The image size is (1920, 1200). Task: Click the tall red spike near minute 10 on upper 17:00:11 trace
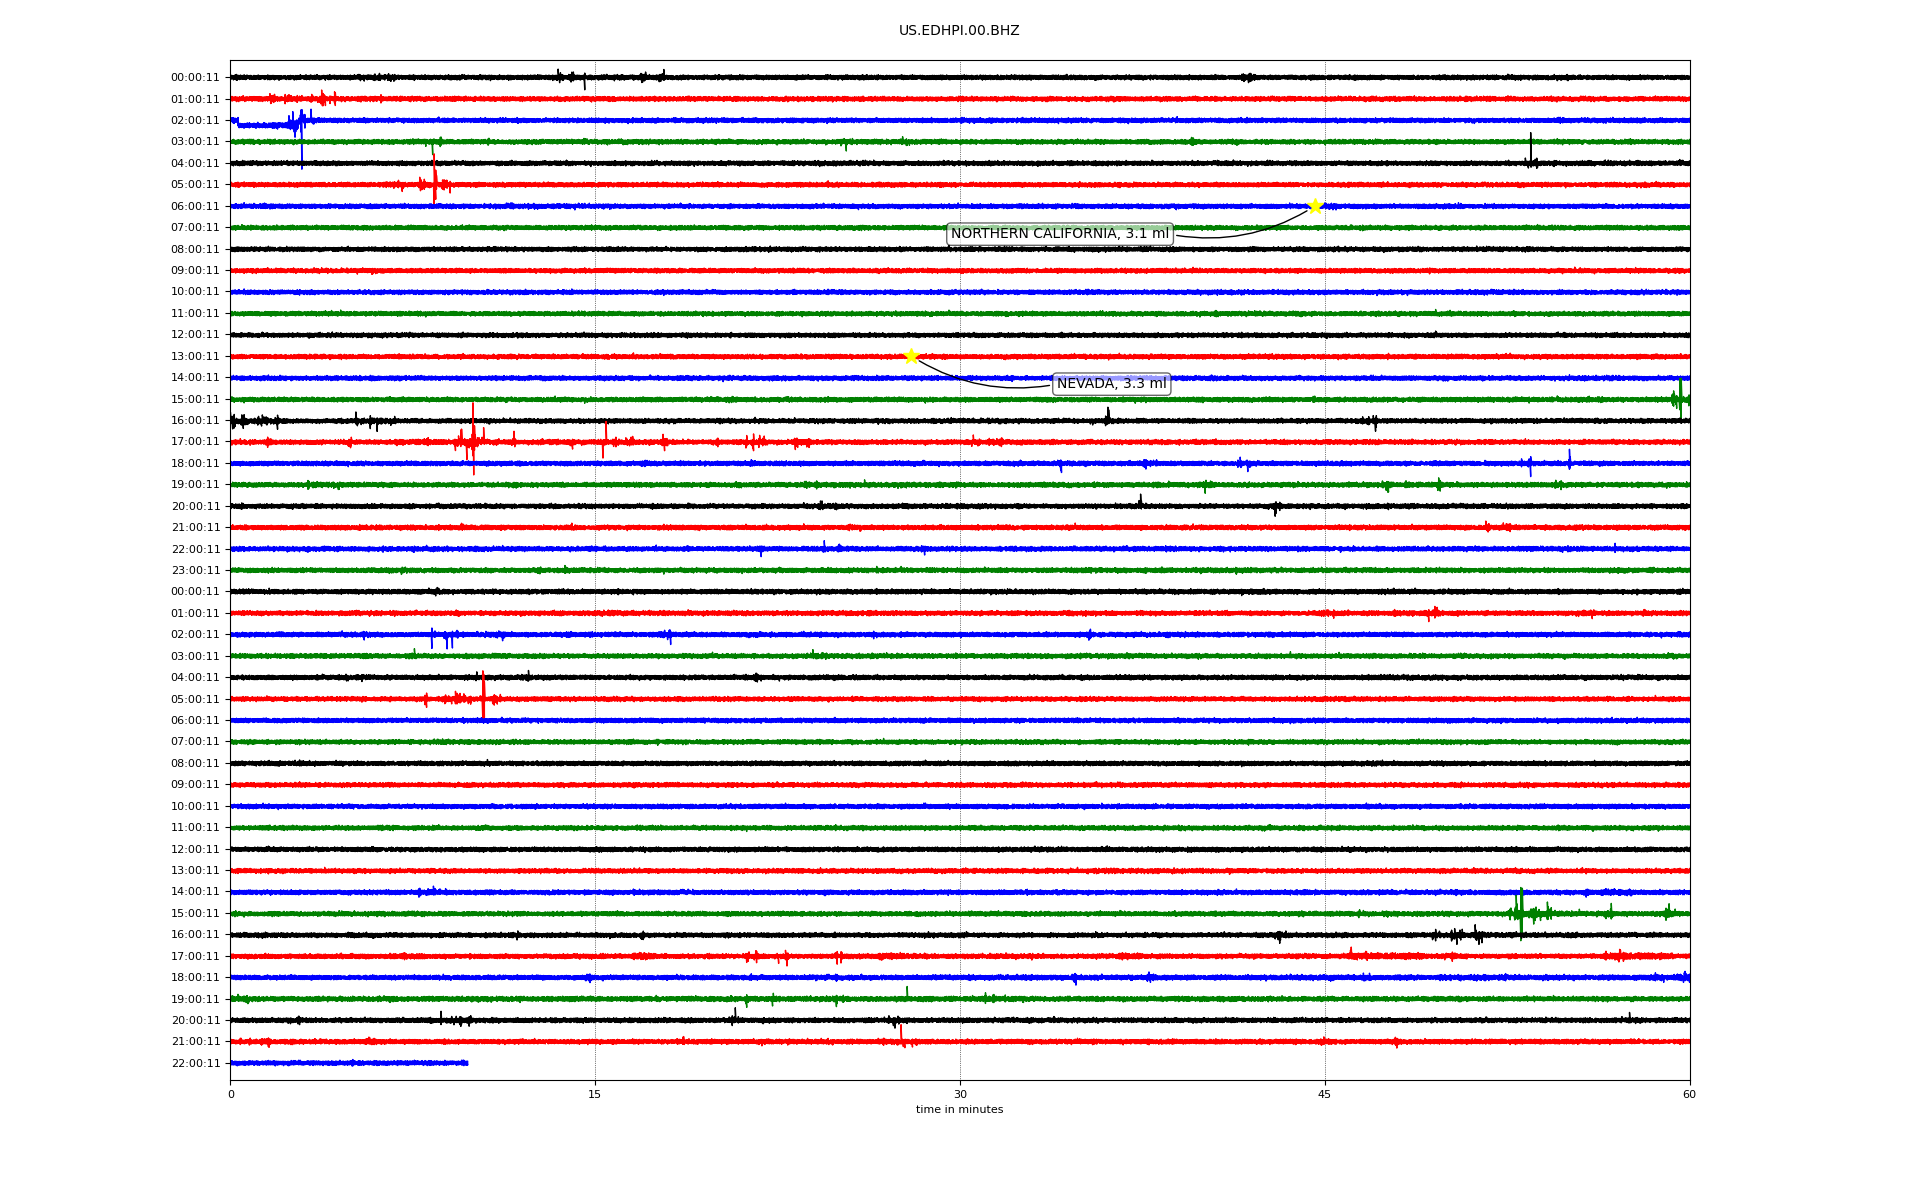[473, 430]
